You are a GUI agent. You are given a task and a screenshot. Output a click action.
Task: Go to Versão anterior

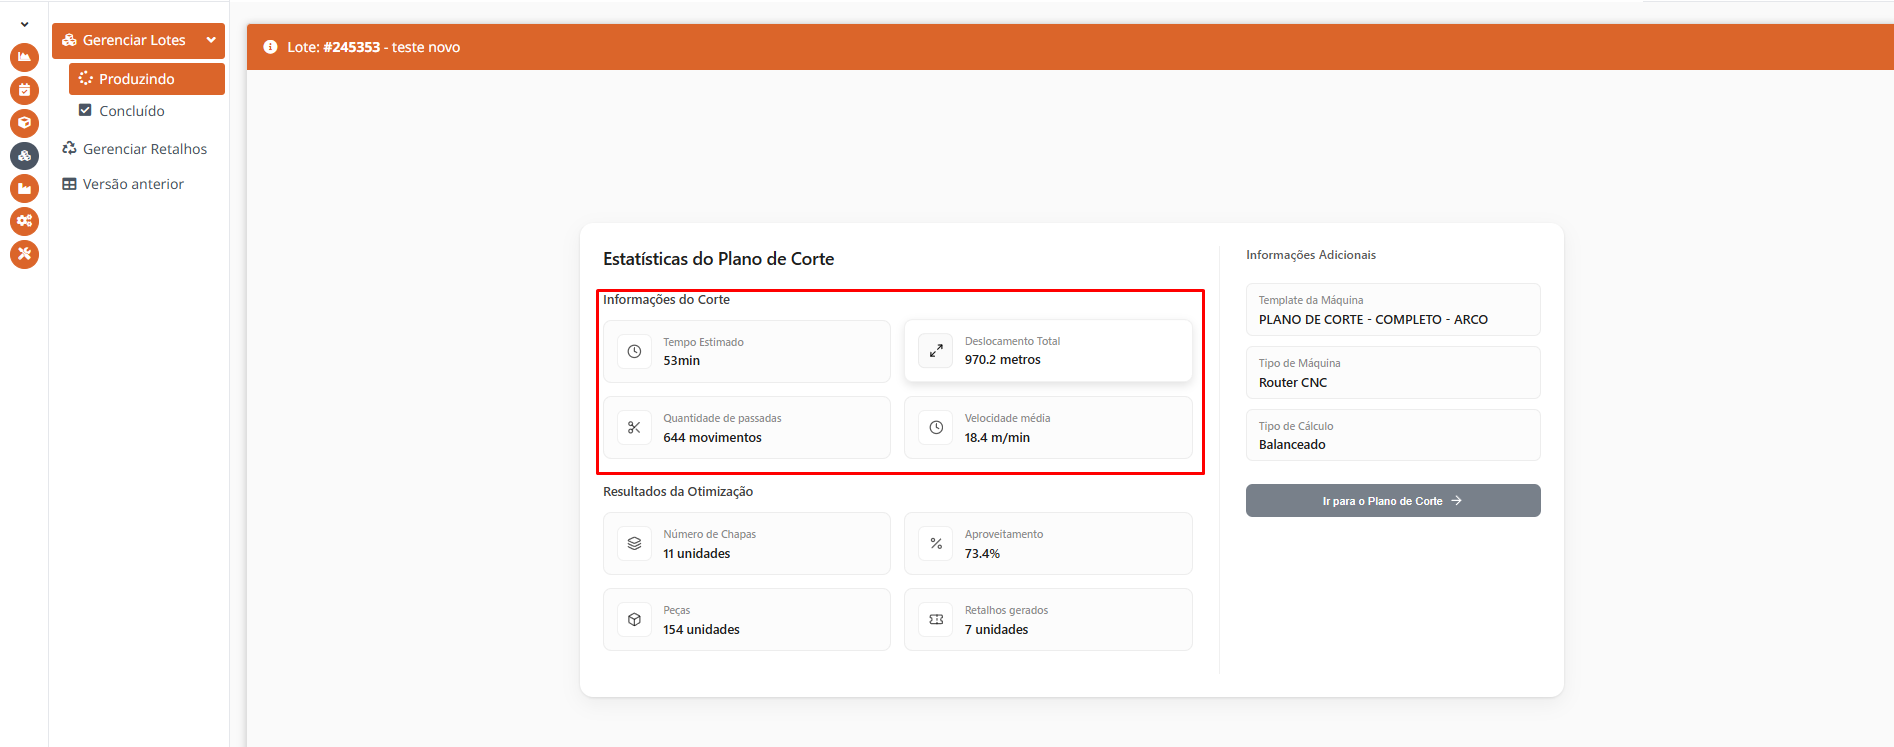coord(133,184)
